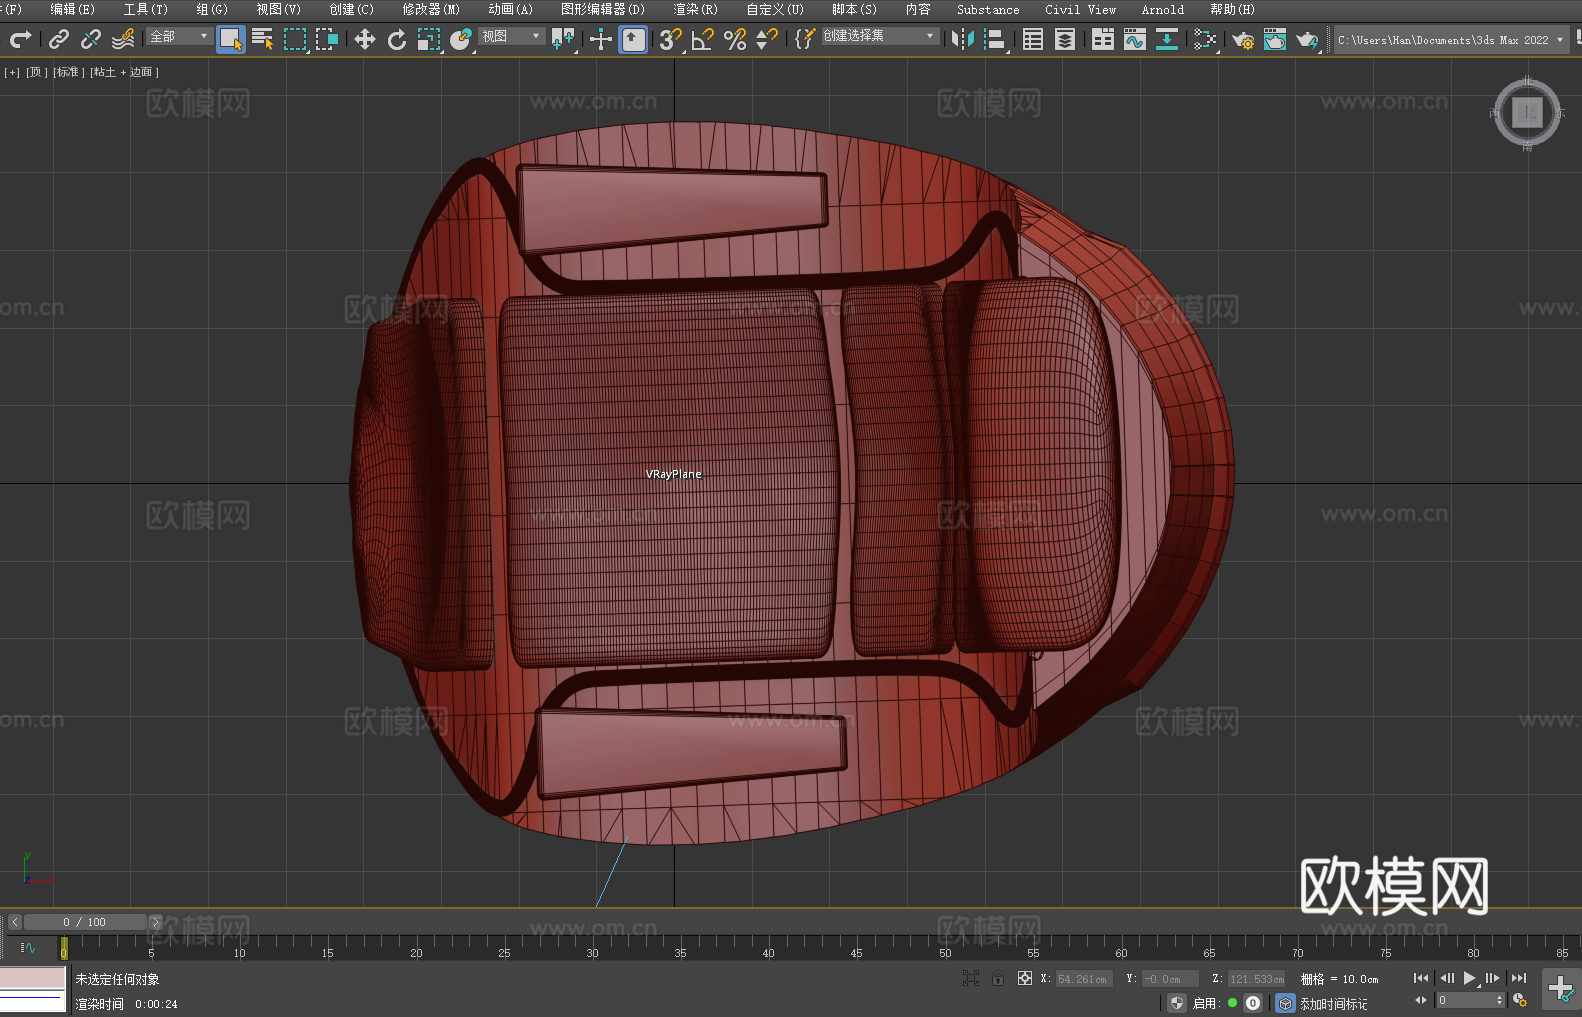This screenshot has width=1582, height=1017.
Task: Open the 编辑(E) menu
Action: (x=73, y=9)
